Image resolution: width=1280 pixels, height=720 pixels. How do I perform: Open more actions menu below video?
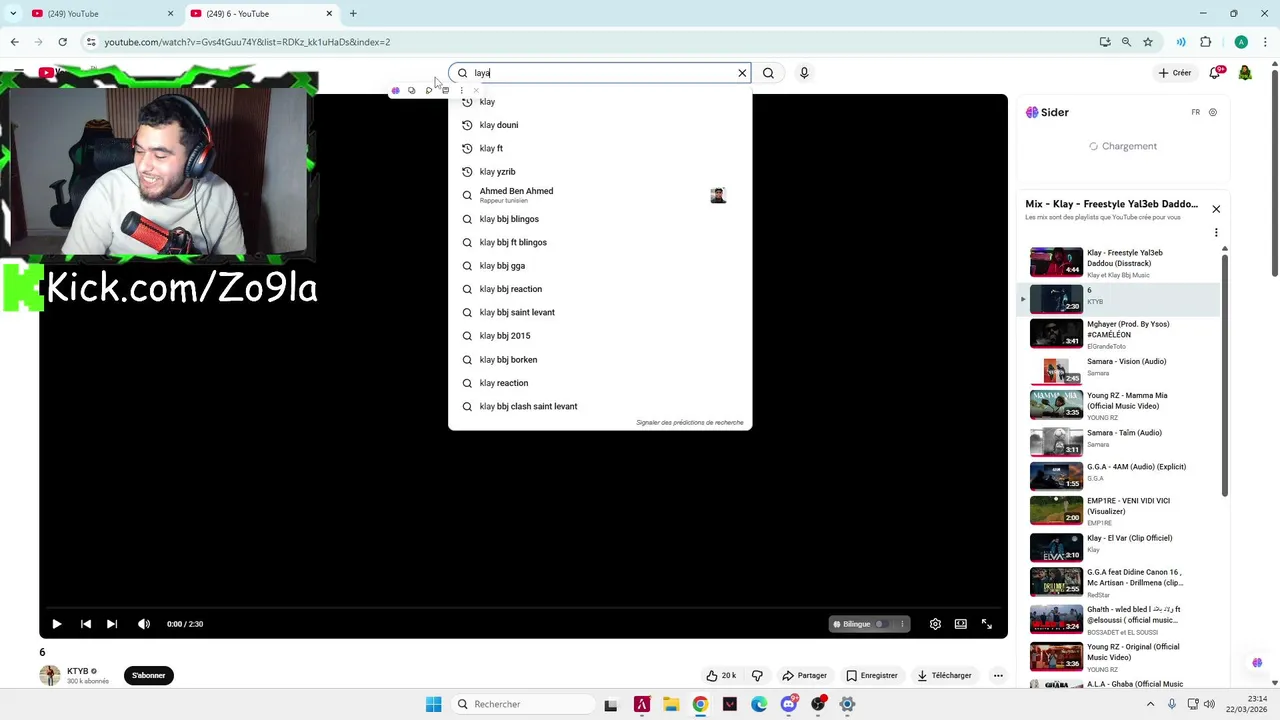pos(997,675)
